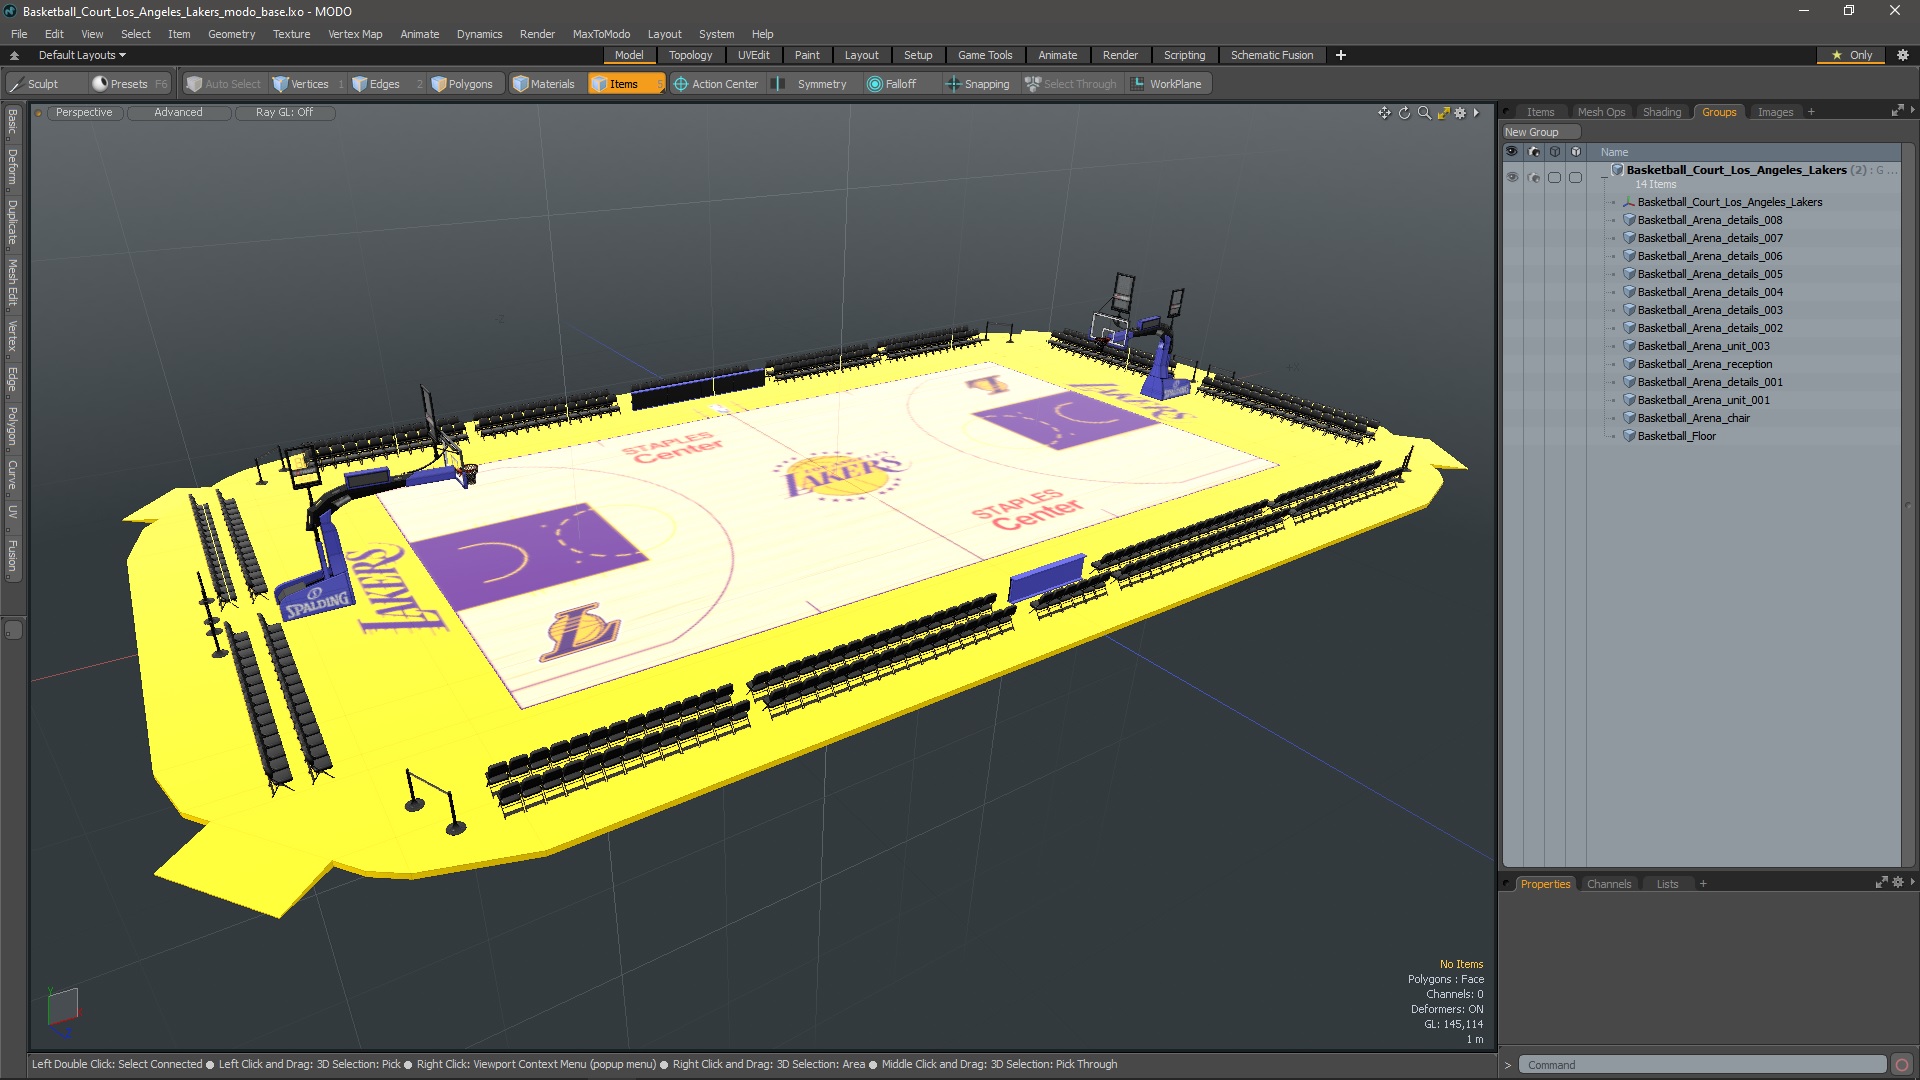Click the record button beside Command field
This screenshot has width=1920, height=1080.
tap(1902, 1065)
